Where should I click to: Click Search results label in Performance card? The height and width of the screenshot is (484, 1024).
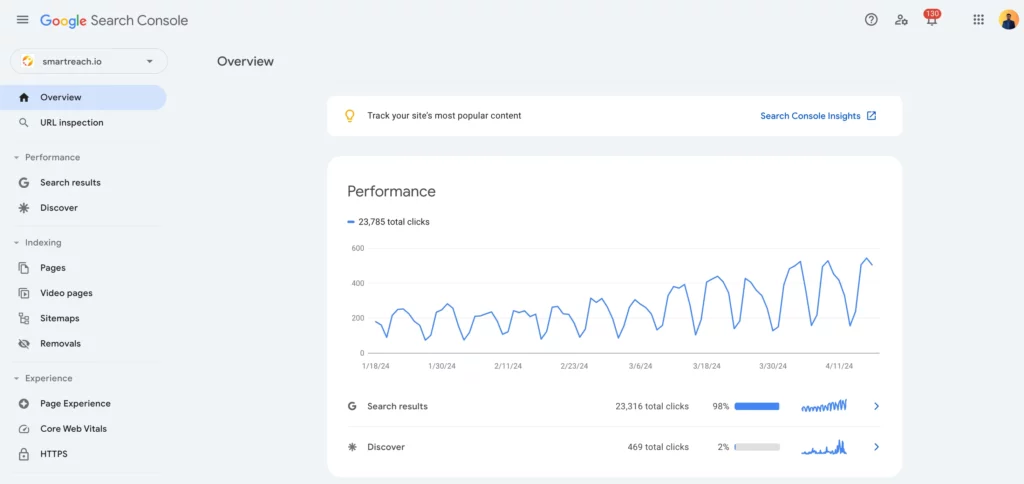click(x=397, y=406)
